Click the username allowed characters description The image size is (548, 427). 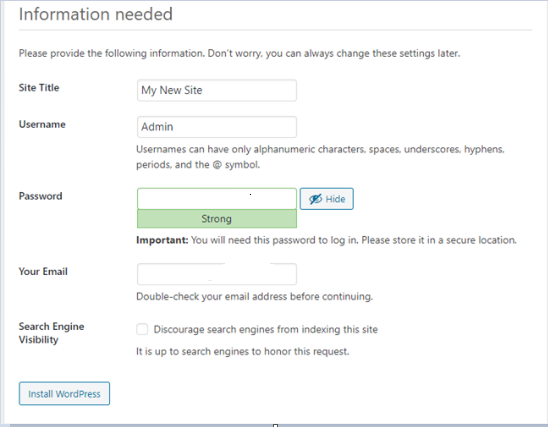click(320, 157)
